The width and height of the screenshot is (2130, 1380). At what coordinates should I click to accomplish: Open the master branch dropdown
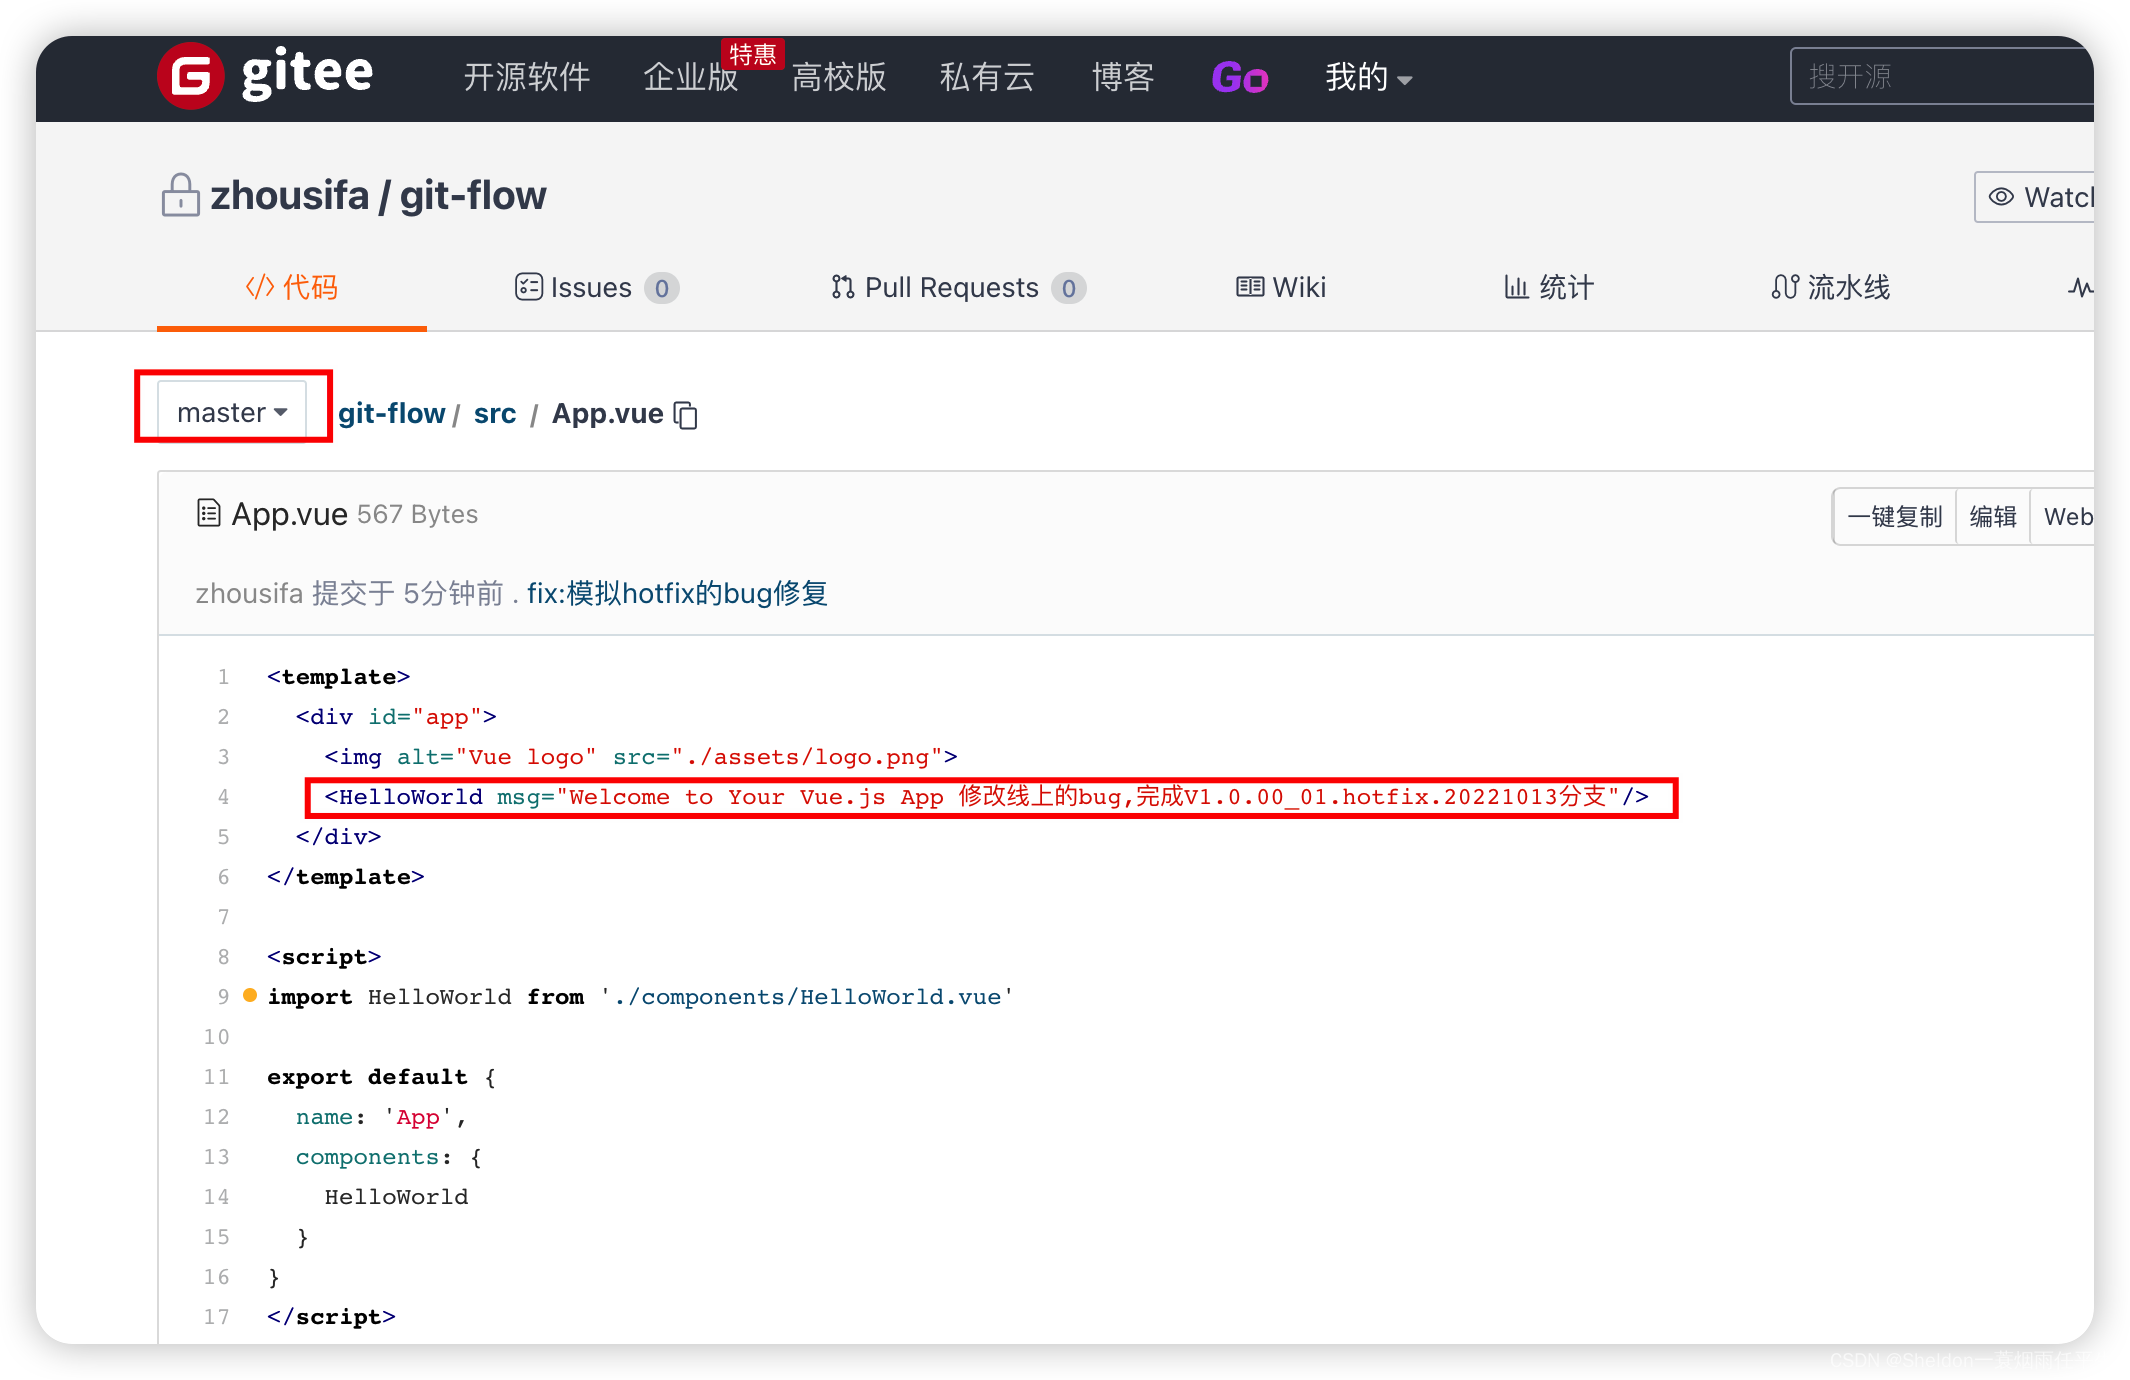[232, 412]
